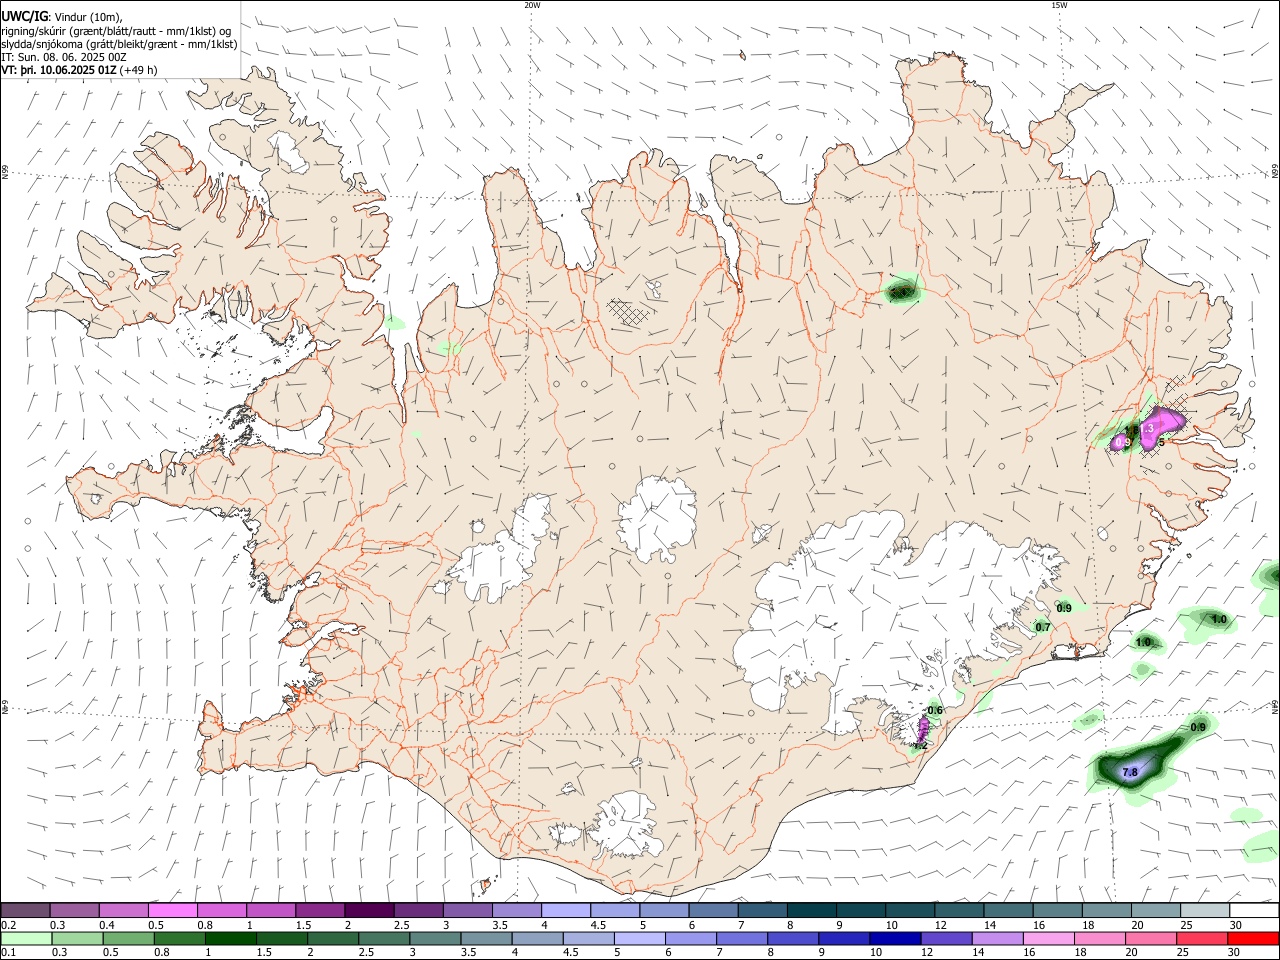Select the green 0.8 legend swatch
This screenshot has width=1280, height=960.
click(179, 938)
